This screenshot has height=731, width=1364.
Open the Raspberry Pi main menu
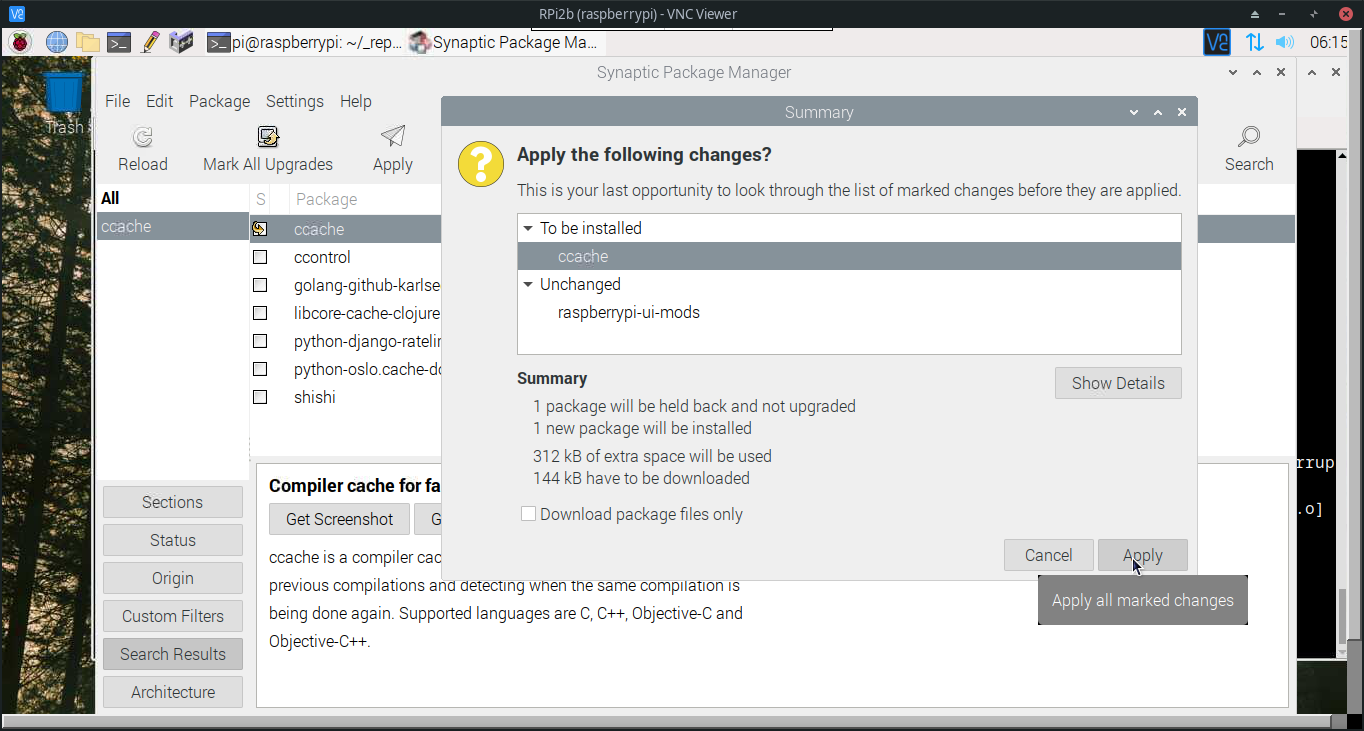20,42
